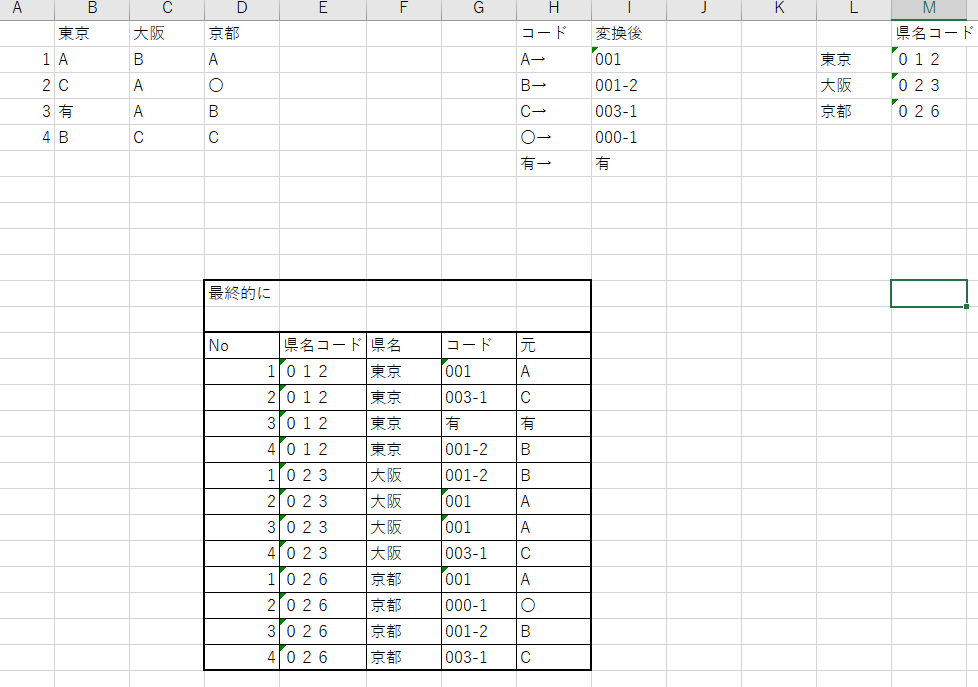This screenshot has width=978, height=687.
Task: Click the 〇→ cell in column H
Action: (554, 138)
